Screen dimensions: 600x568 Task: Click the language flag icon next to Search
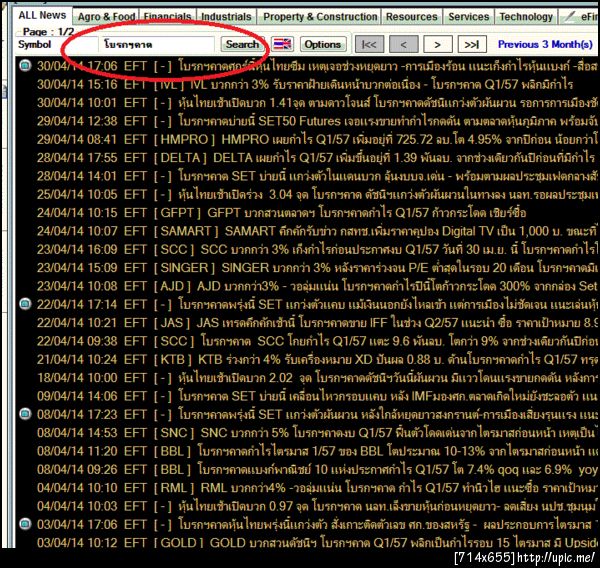pyautogui.click(x=282, y=44)
